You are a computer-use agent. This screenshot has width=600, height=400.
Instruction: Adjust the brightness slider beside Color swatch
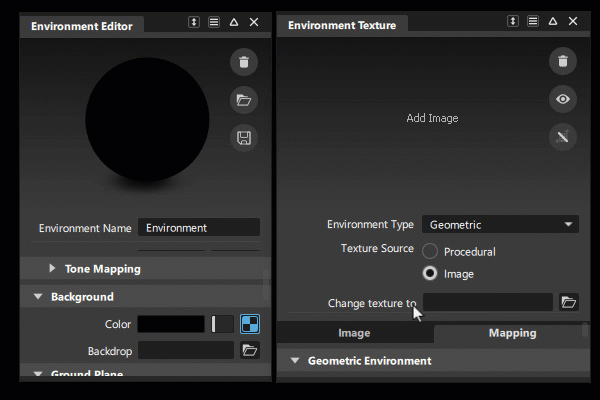222,324
